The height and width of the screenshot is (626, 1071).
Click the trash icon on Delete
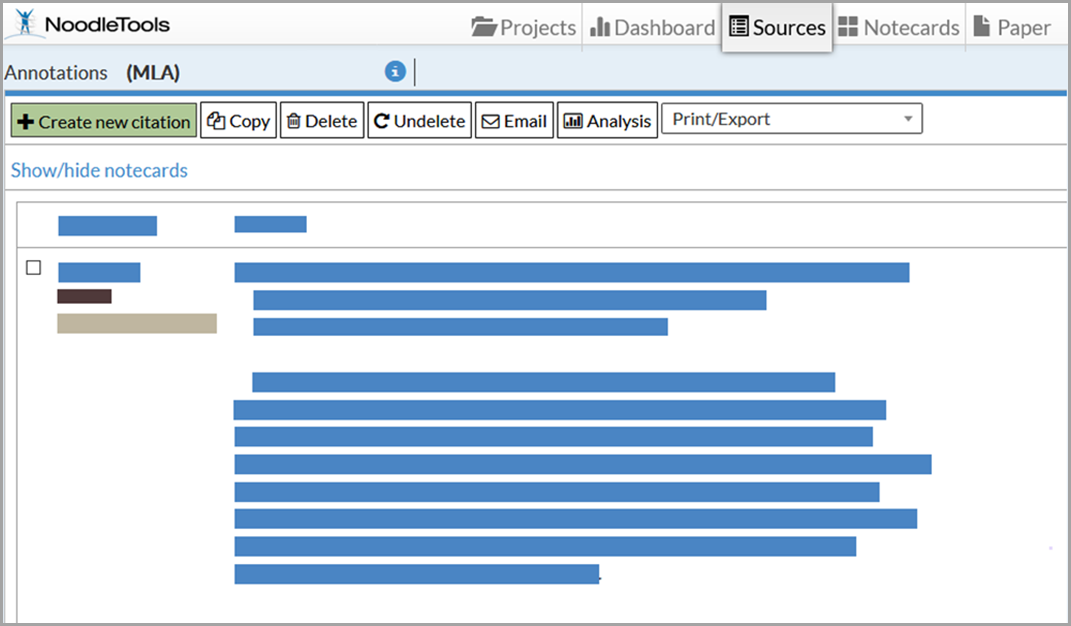click(x=293, y=121)
